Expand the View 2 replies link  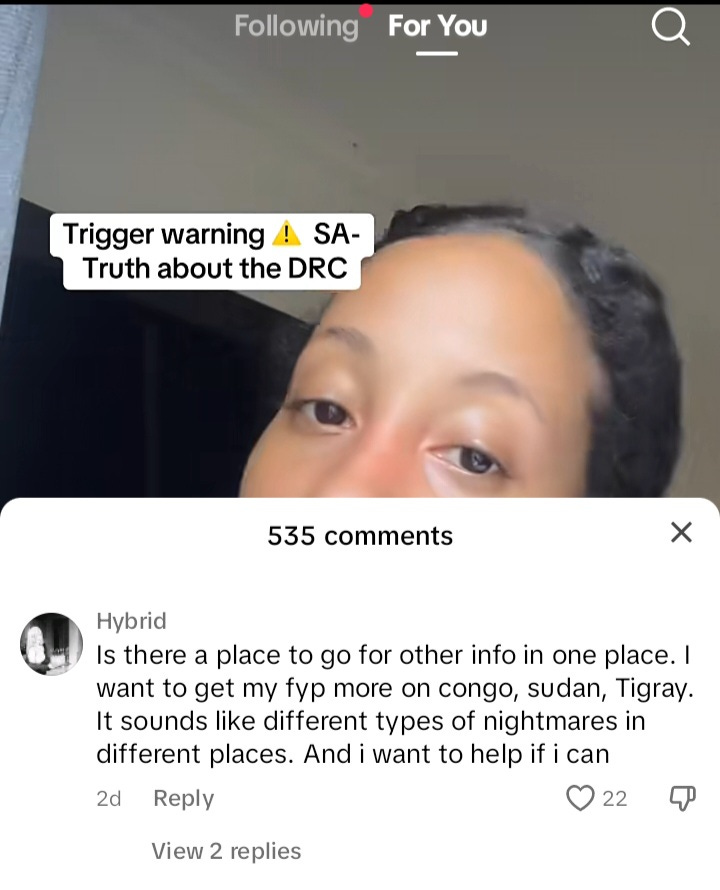coord(226,851)
